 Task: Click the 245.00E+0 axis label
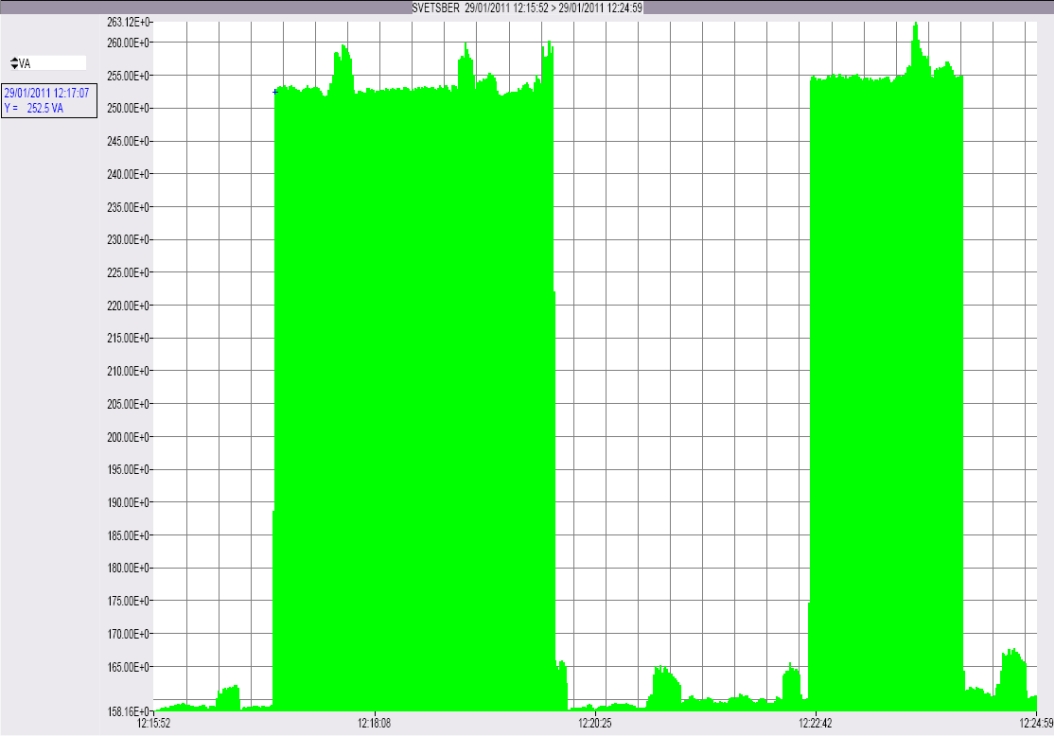click(x=128, y=141)
